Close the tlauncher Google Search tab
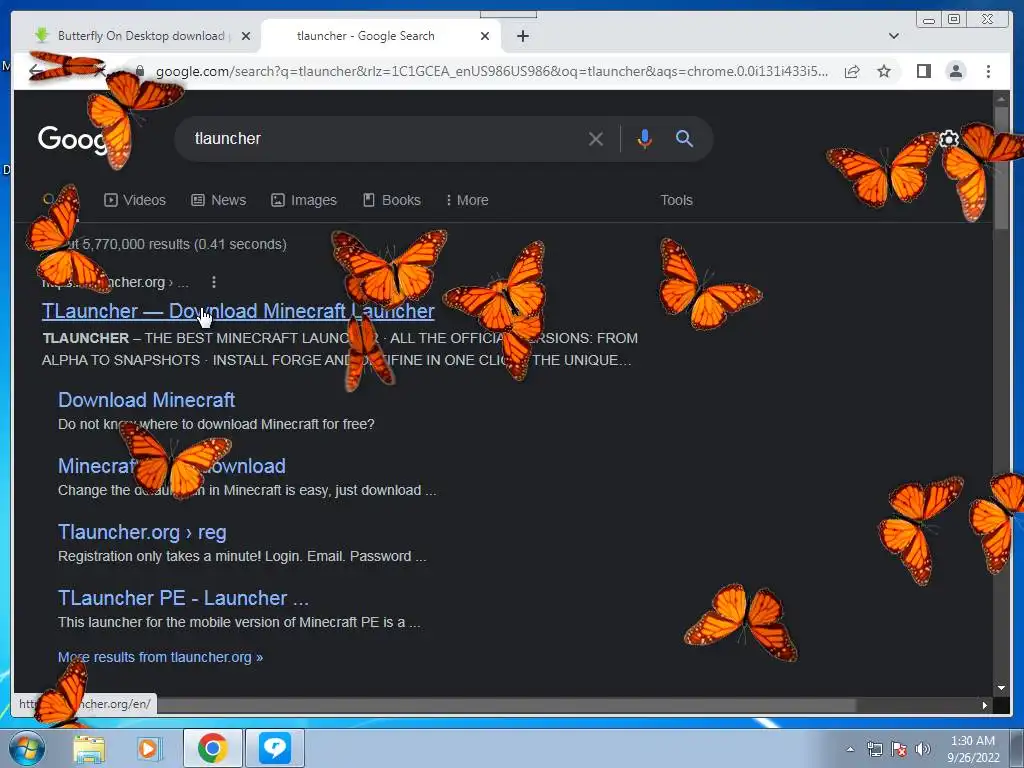 click(x=485, y=36)
